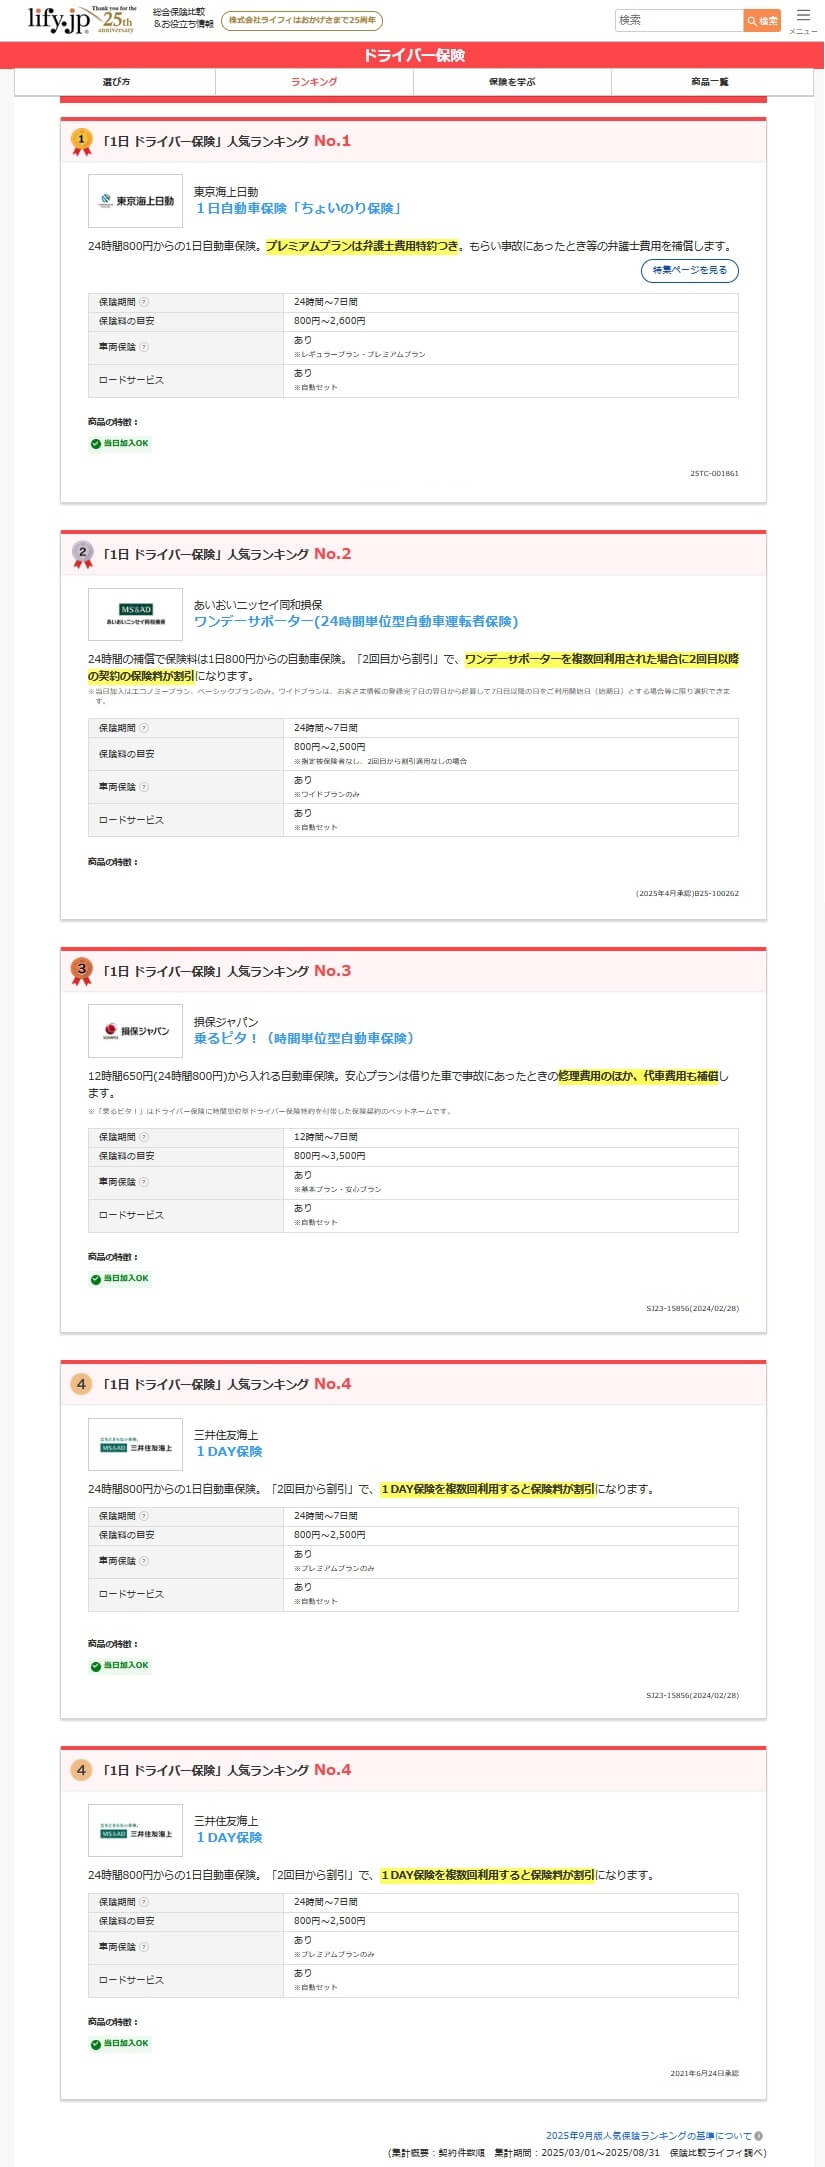Viewport: 825px width, 2167px height.
Task: Open the ワンデーサポーター product link
Action: [x=356, y=622]
